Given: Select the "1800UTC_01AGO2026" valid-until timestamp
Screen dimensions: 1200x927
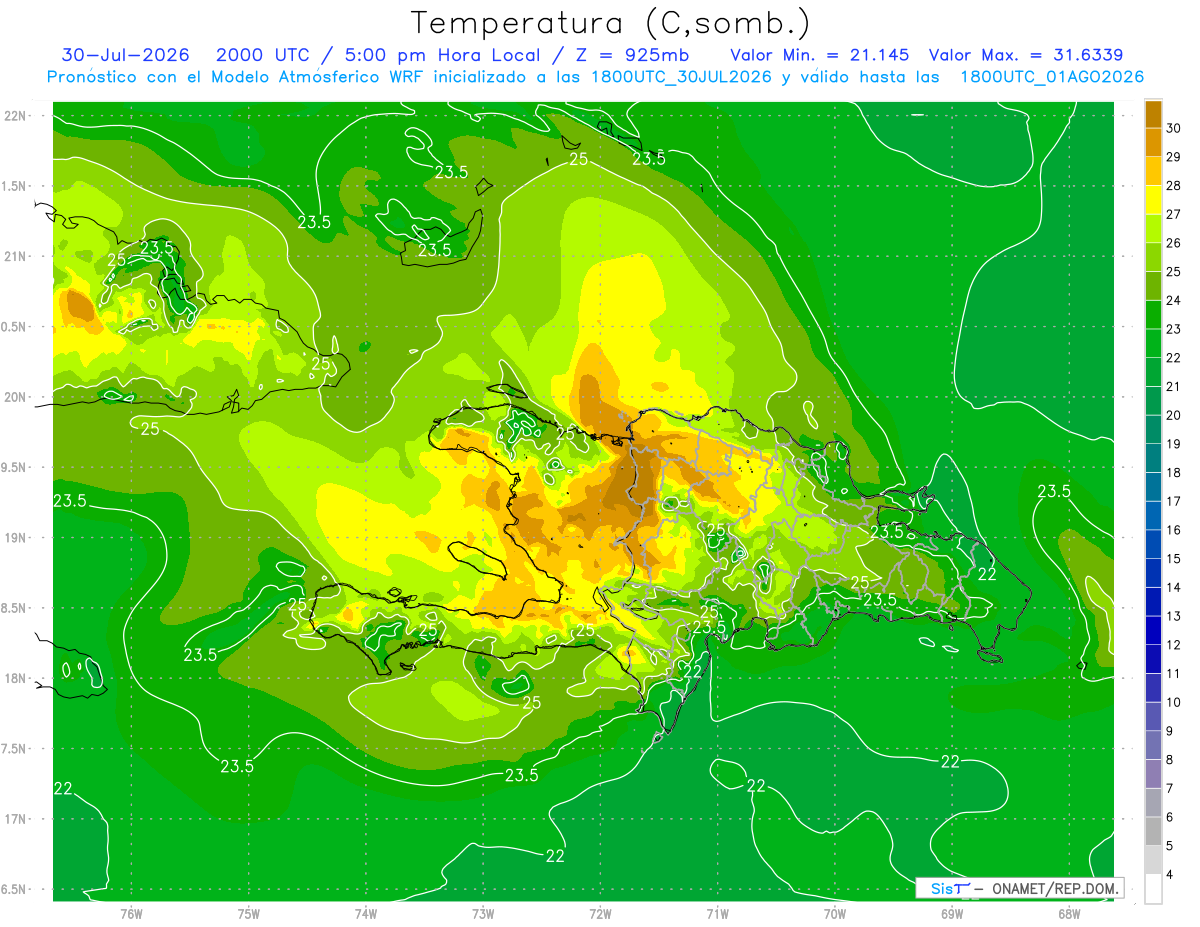Looking at the screenshot, I should click(1052, 77).
